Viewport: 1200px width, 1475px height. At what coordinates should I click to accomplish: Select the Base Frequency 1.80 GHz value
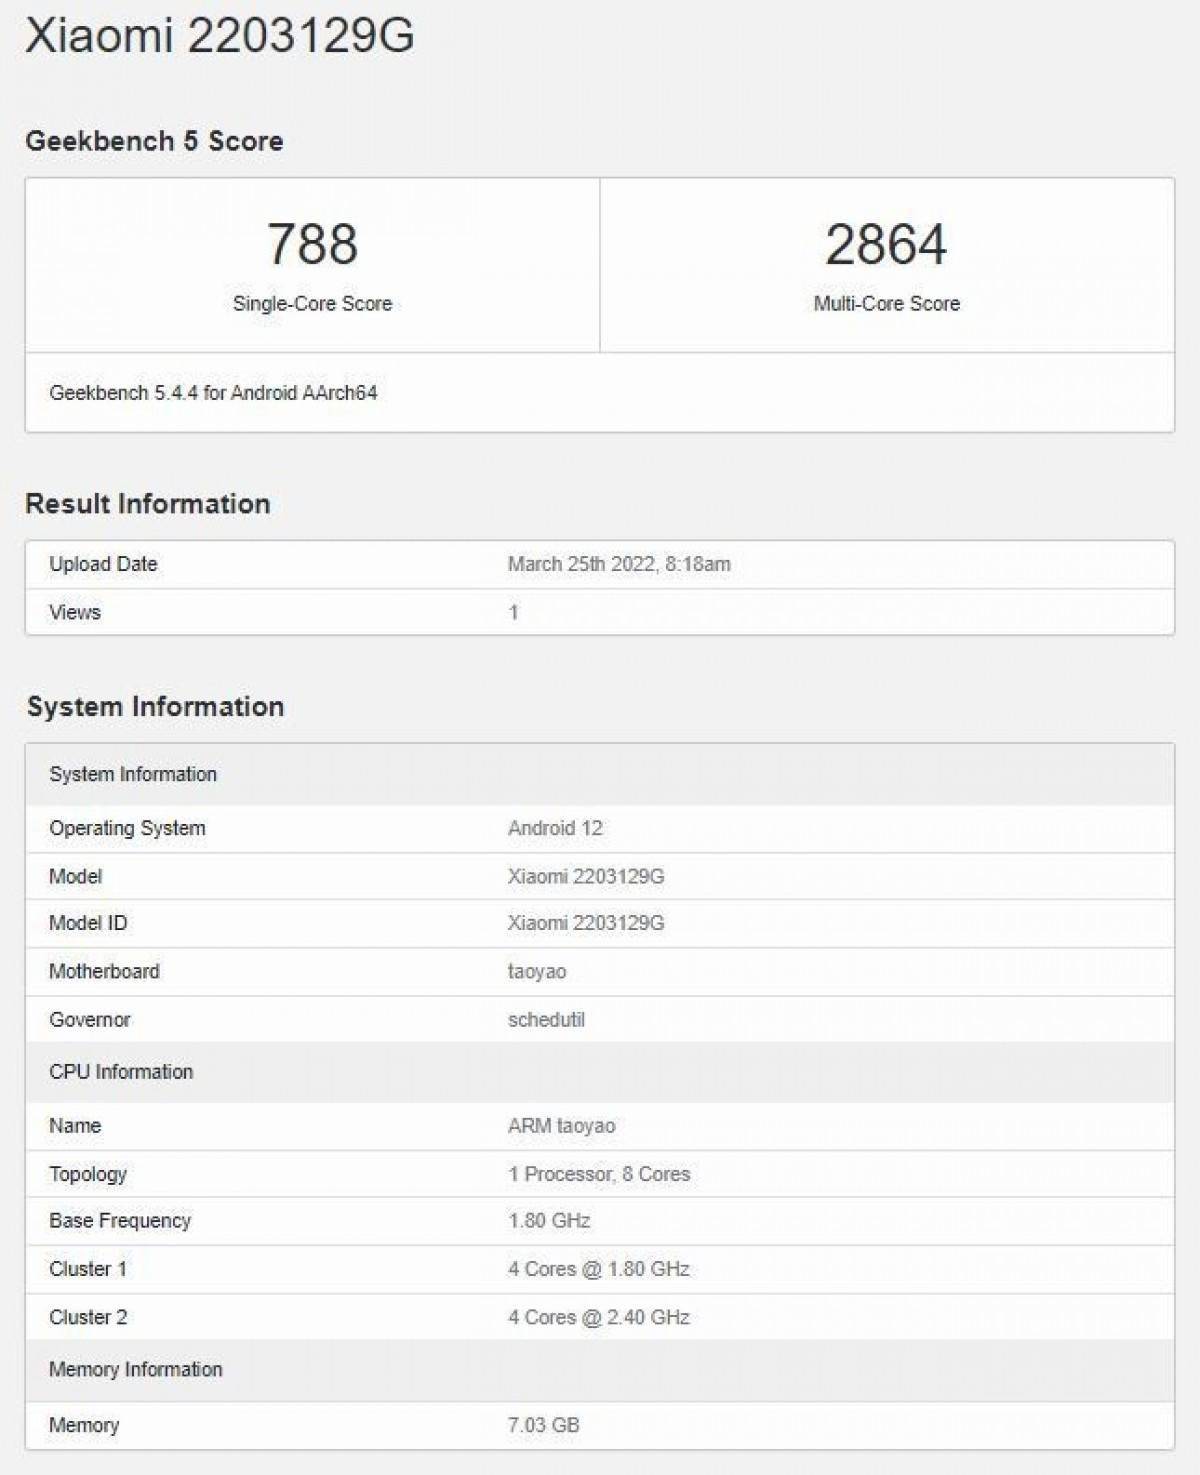click(549, 1221)
